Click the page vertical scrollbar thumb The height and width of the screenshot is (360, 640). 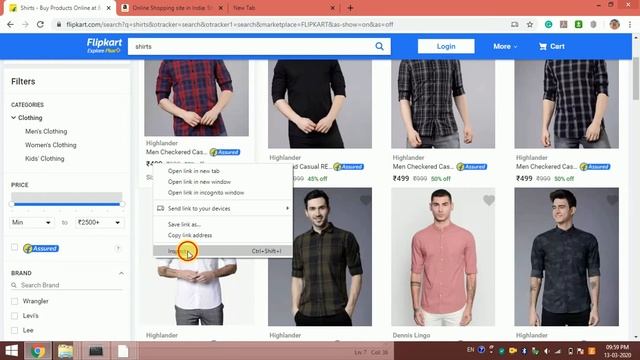click(x=636, y=78)
